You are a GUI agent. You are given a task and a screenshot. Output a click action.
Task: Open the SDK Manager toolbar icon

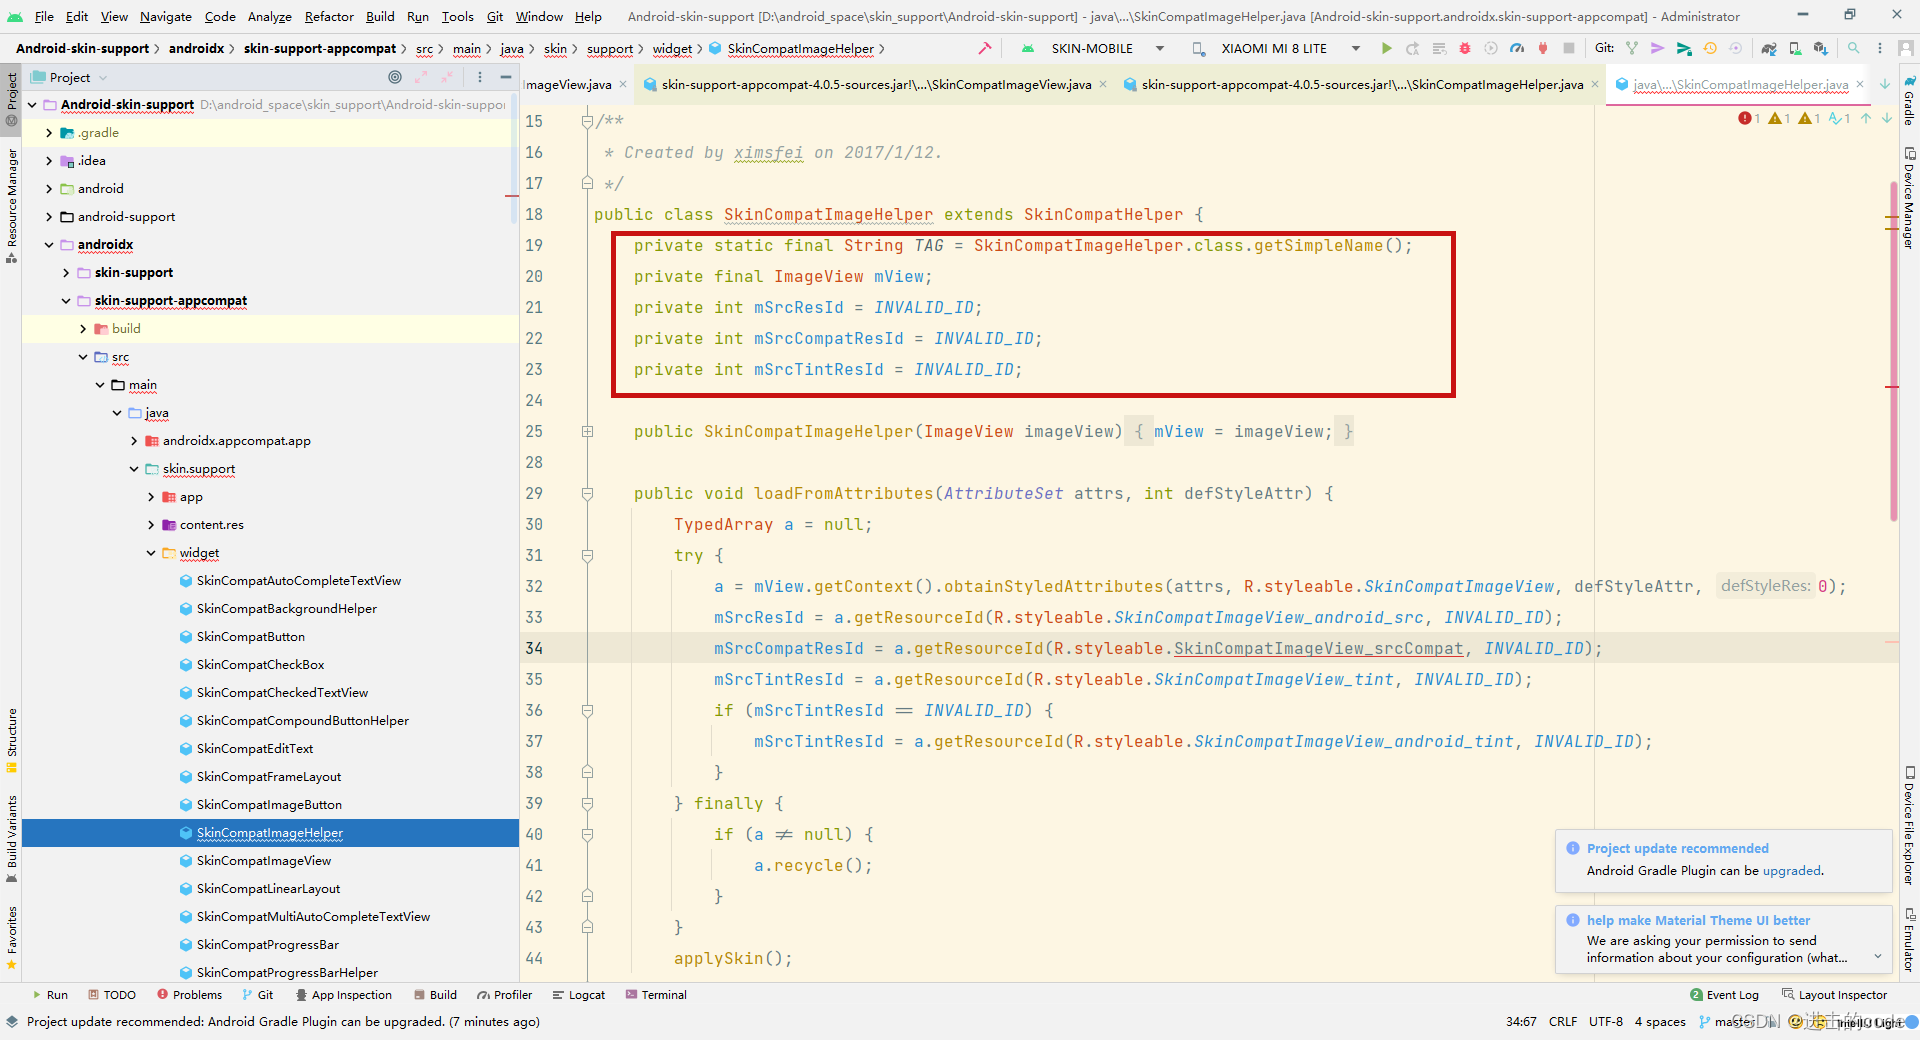coord(1821,48)
